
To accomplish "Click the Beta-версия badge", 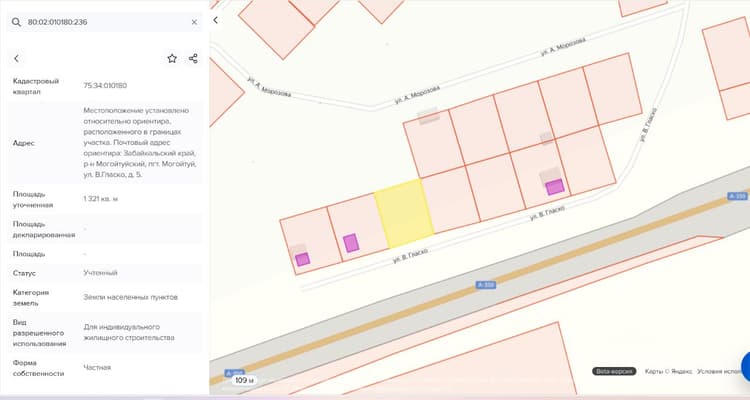I will click(x=614, y=371).
